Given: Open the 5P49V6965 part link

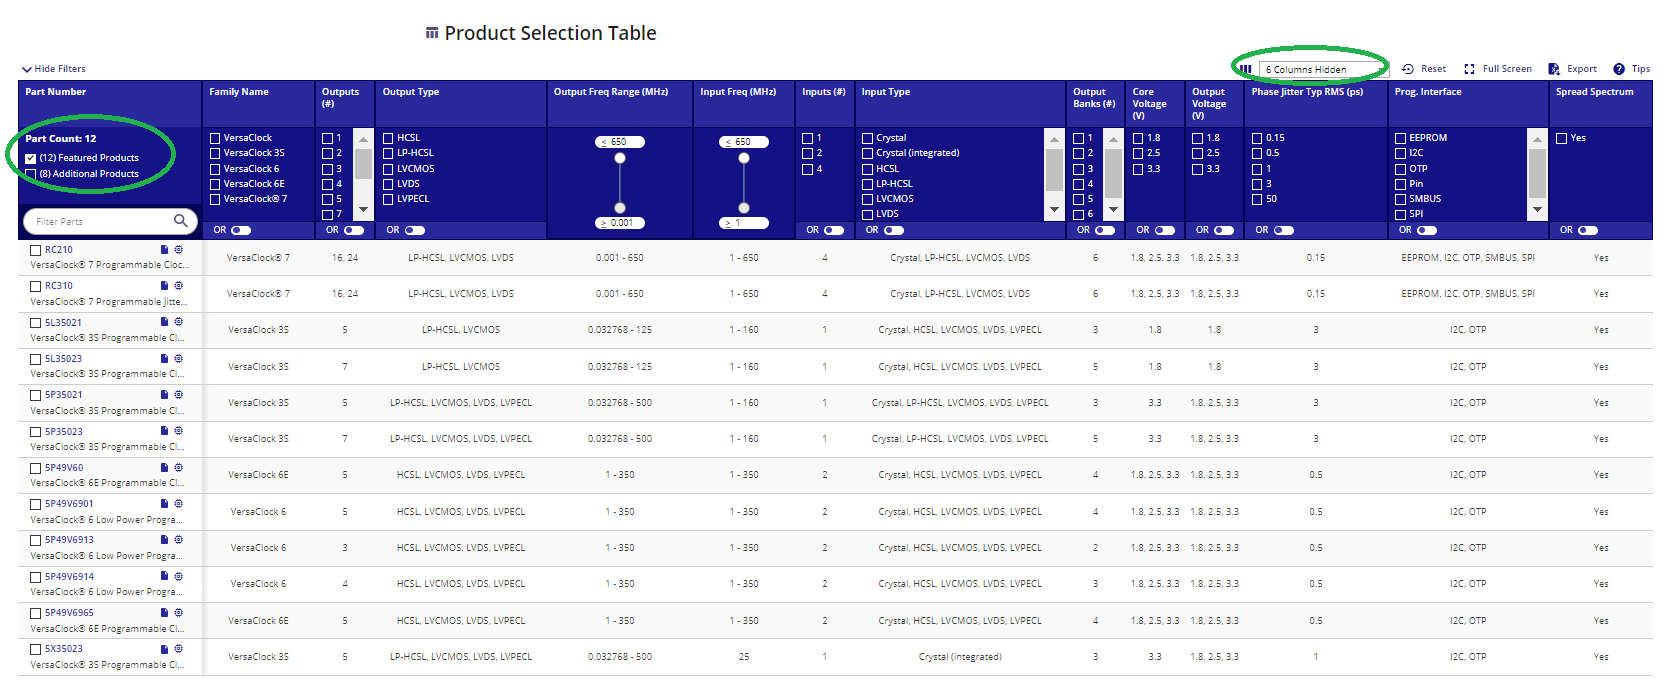Looking at the screenshot, I should (69, 613).
